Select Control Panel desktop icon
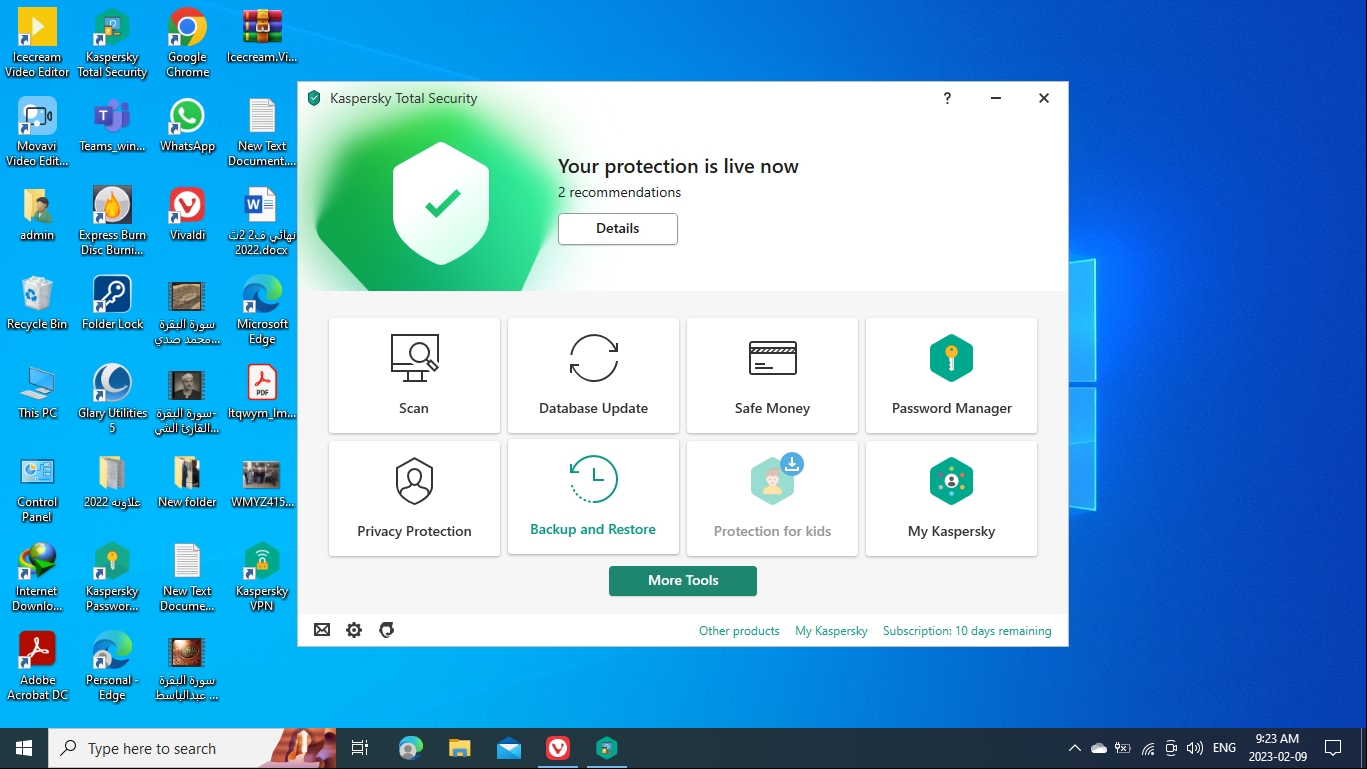The height and width of the screenshot is (769, 1367). coord(37,488)
